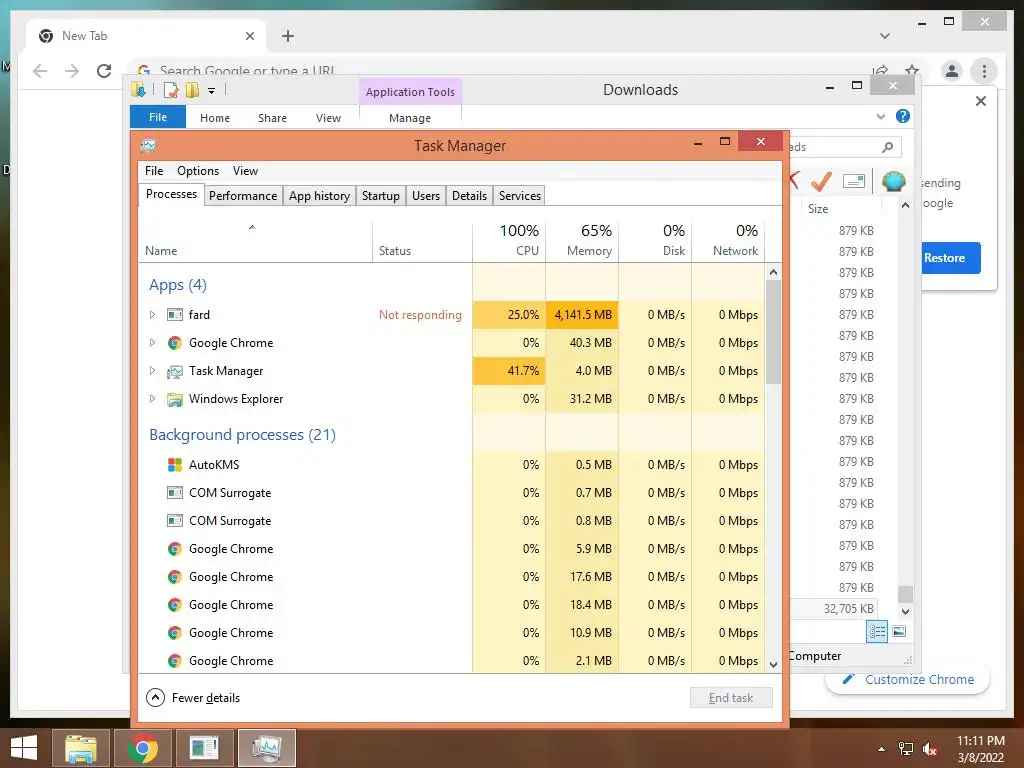Sort processes by CPU column
Screen dimensions: 1024x768
509,240
